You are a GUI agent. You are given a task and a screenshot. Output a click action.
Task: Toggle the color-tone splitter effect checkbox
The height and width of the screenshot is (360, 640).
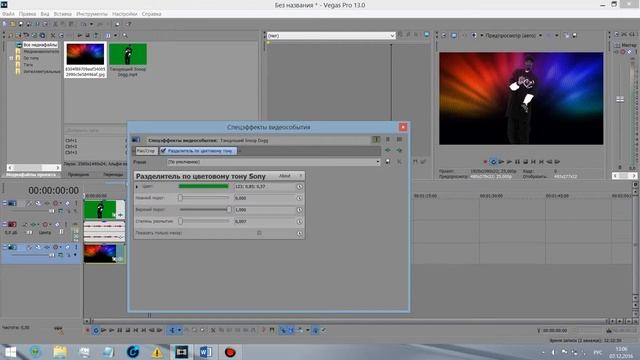[x=163, y=151]
